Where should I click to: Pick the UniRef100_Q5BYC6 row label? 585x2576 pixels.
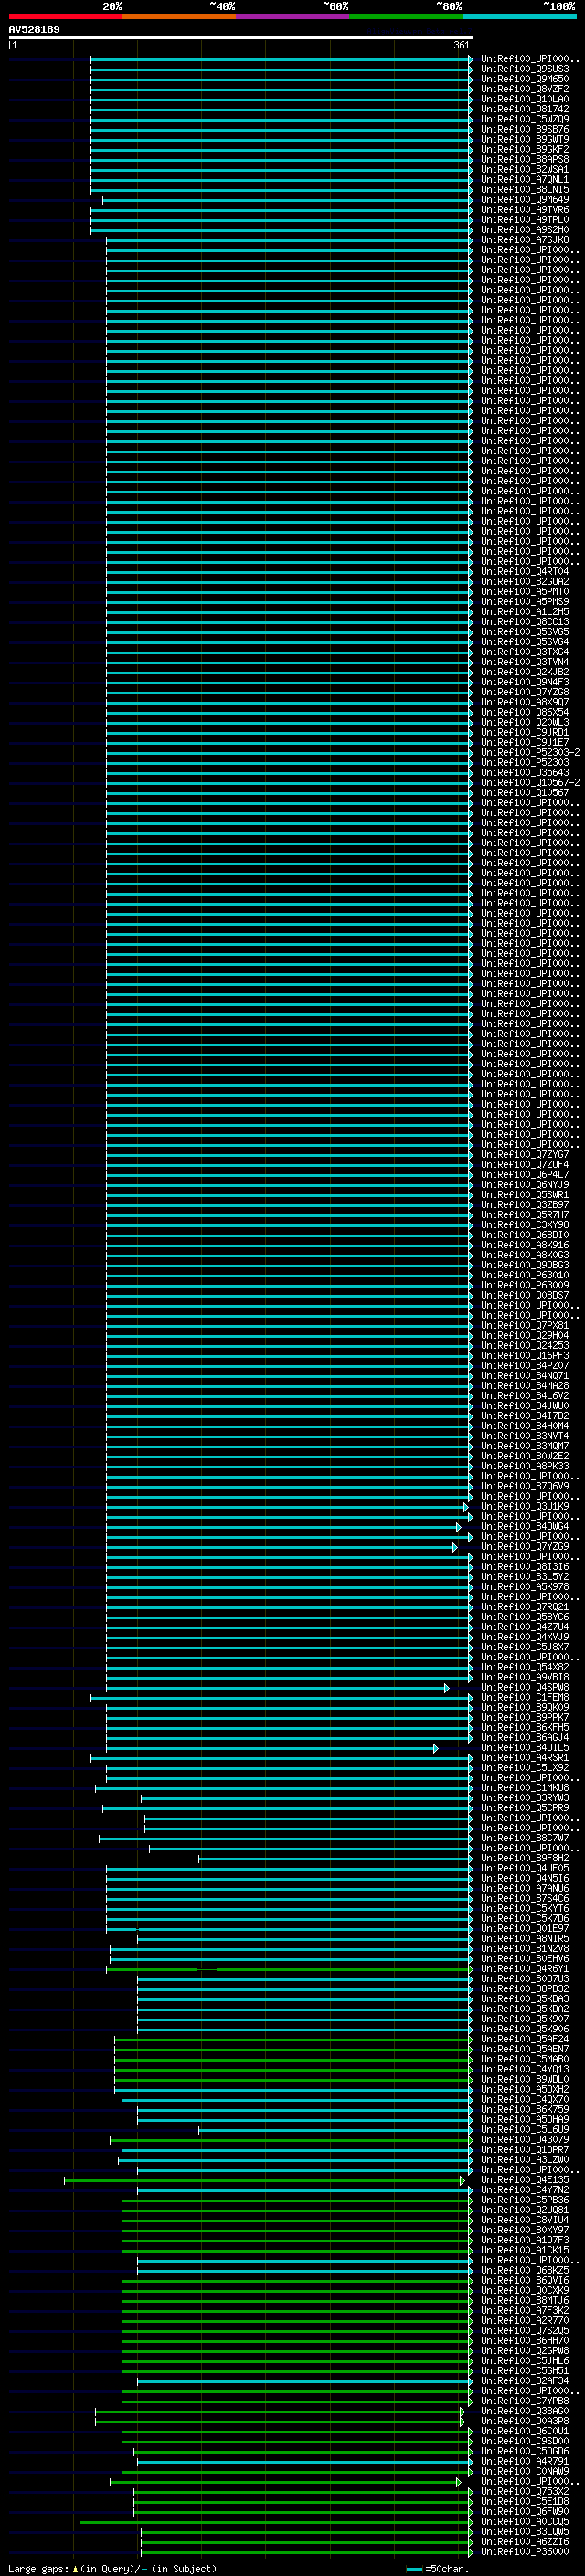click(525, 1617)
